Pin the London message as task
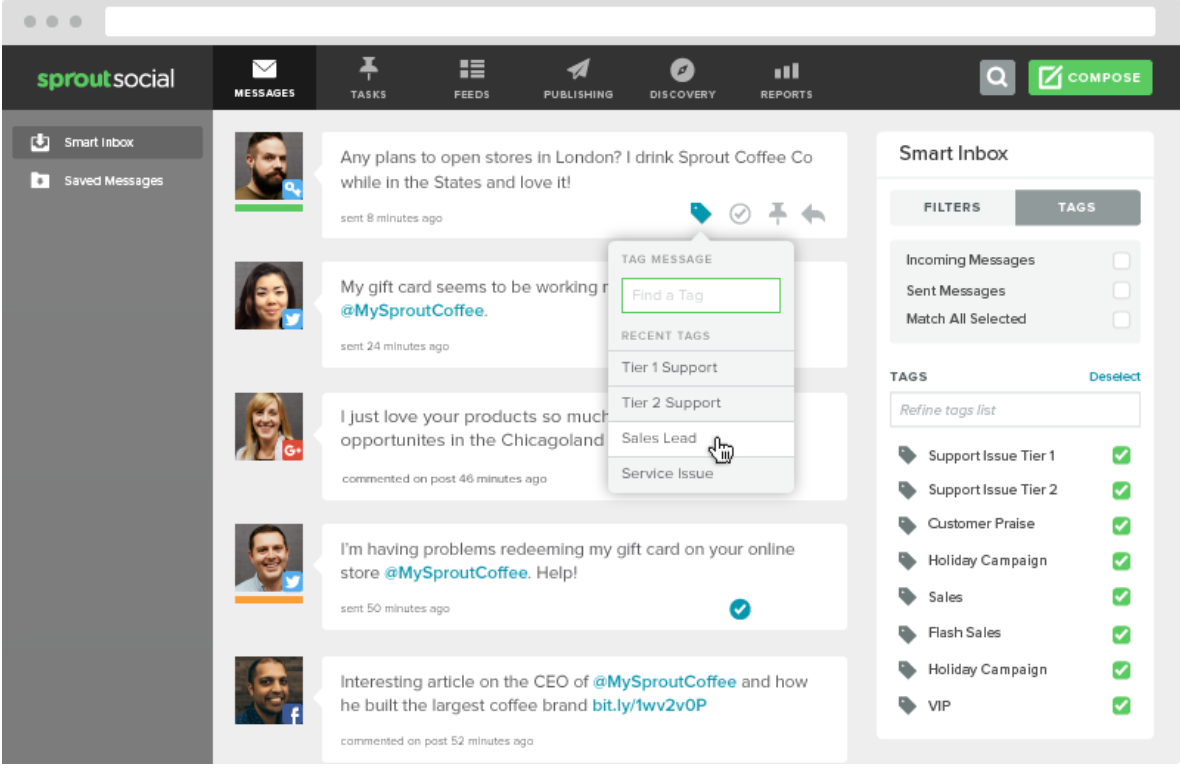 click(x=777, y=214)
